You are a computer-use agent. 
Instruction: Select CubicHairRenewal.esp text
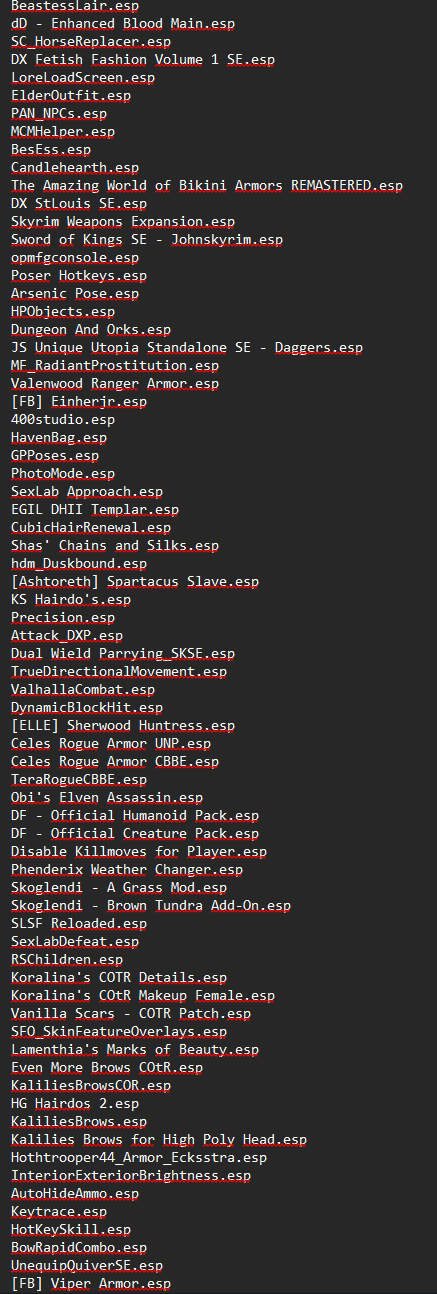(x=91, y=528)
